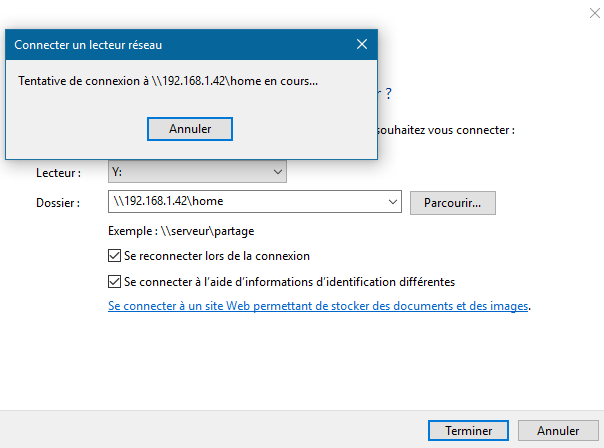Expand the Dossier path history arrow
Screen dimensions: 604x448
click(x=391, y=202)
